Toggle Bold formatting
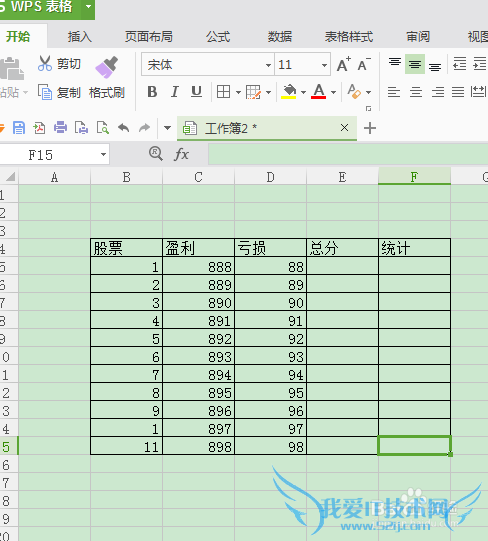The height and width of the screenshot is (541, 488). tap(152, 92)
